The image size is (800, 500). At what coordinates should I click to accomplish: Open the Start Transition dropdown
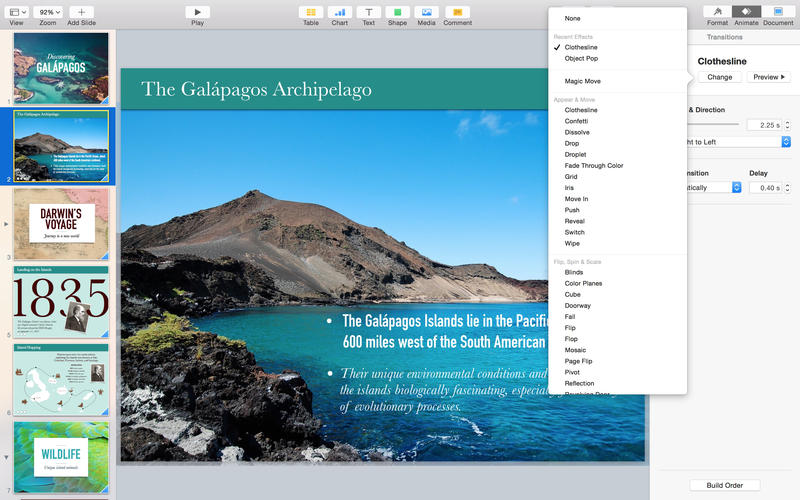pos(712,187)
